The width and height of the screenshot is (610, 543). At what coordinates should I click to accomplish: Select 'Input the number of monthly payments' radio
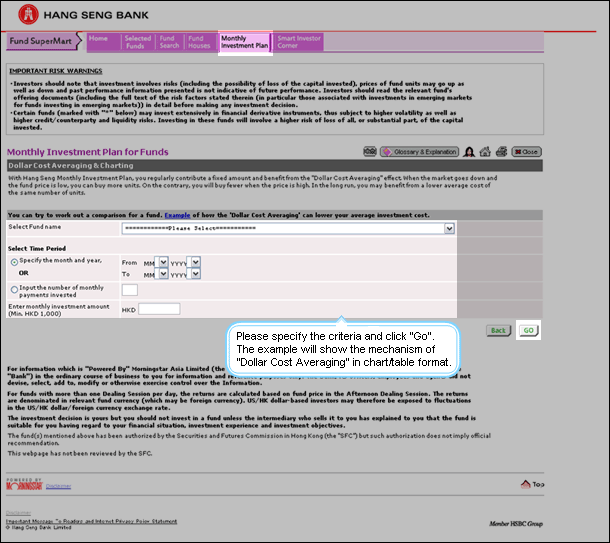pyautogui.click(x=14, y=289)
